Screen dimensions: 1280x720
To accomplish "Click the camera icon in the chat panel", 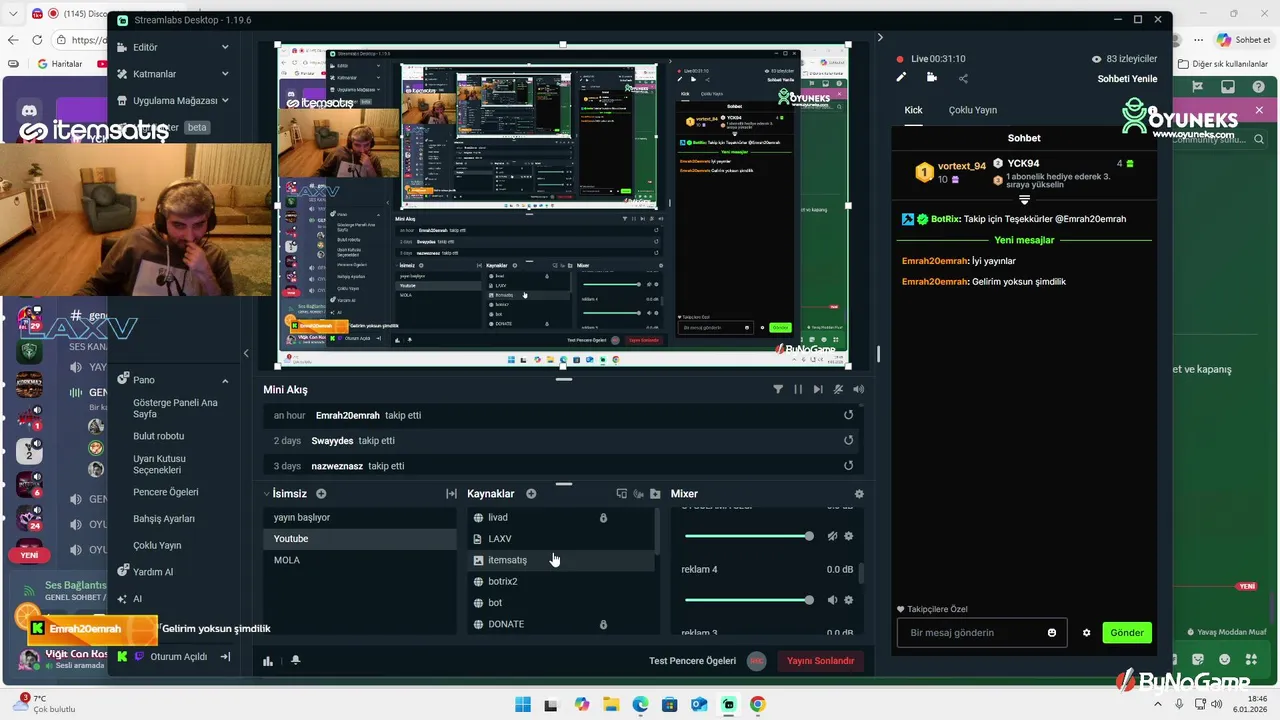I will (932, 77).
